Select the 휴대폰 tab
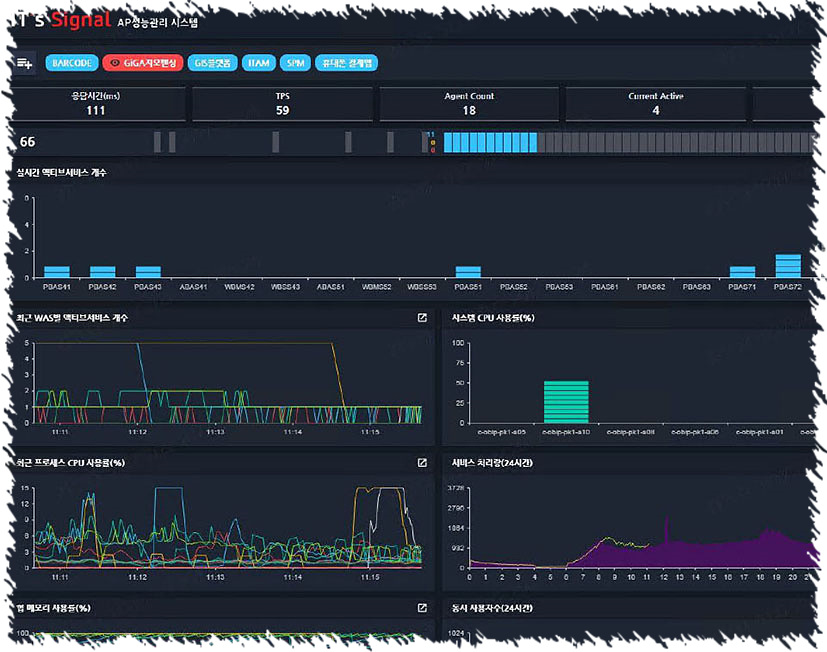This screenshot has width=827, height=652. (x=347, y=63)
